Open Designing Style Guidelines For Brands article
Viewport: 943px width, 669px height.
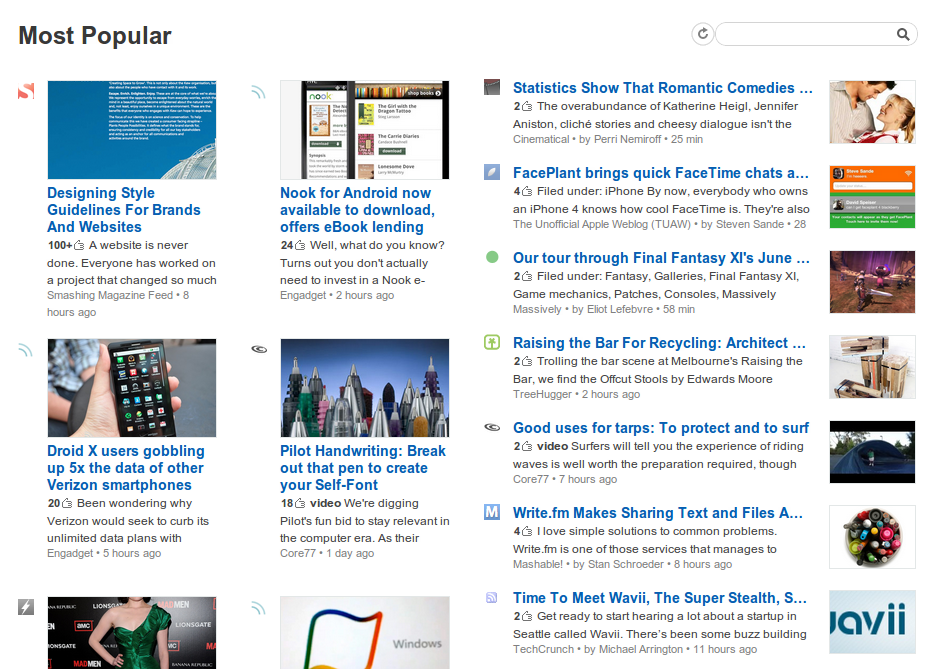click(124, 210)
